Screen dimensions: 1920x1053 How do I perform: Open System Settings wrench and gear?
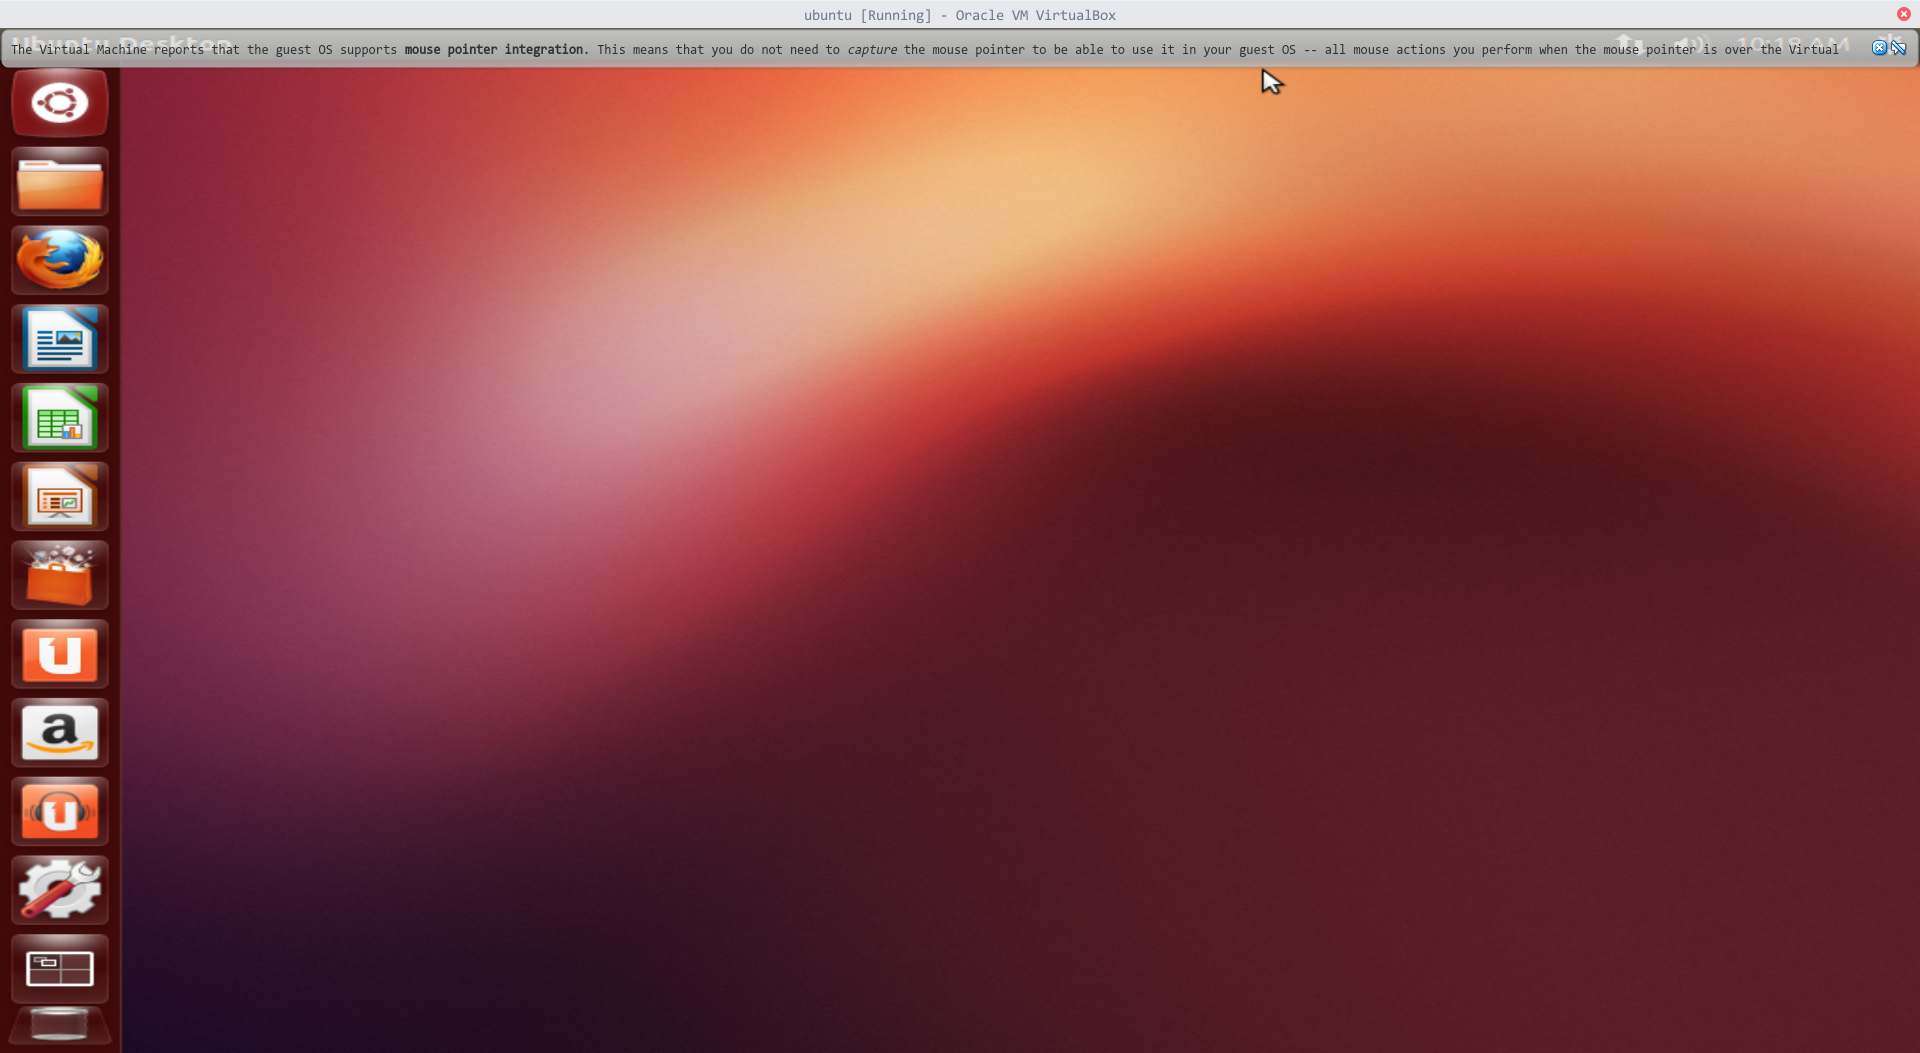(x=60, y=890)
